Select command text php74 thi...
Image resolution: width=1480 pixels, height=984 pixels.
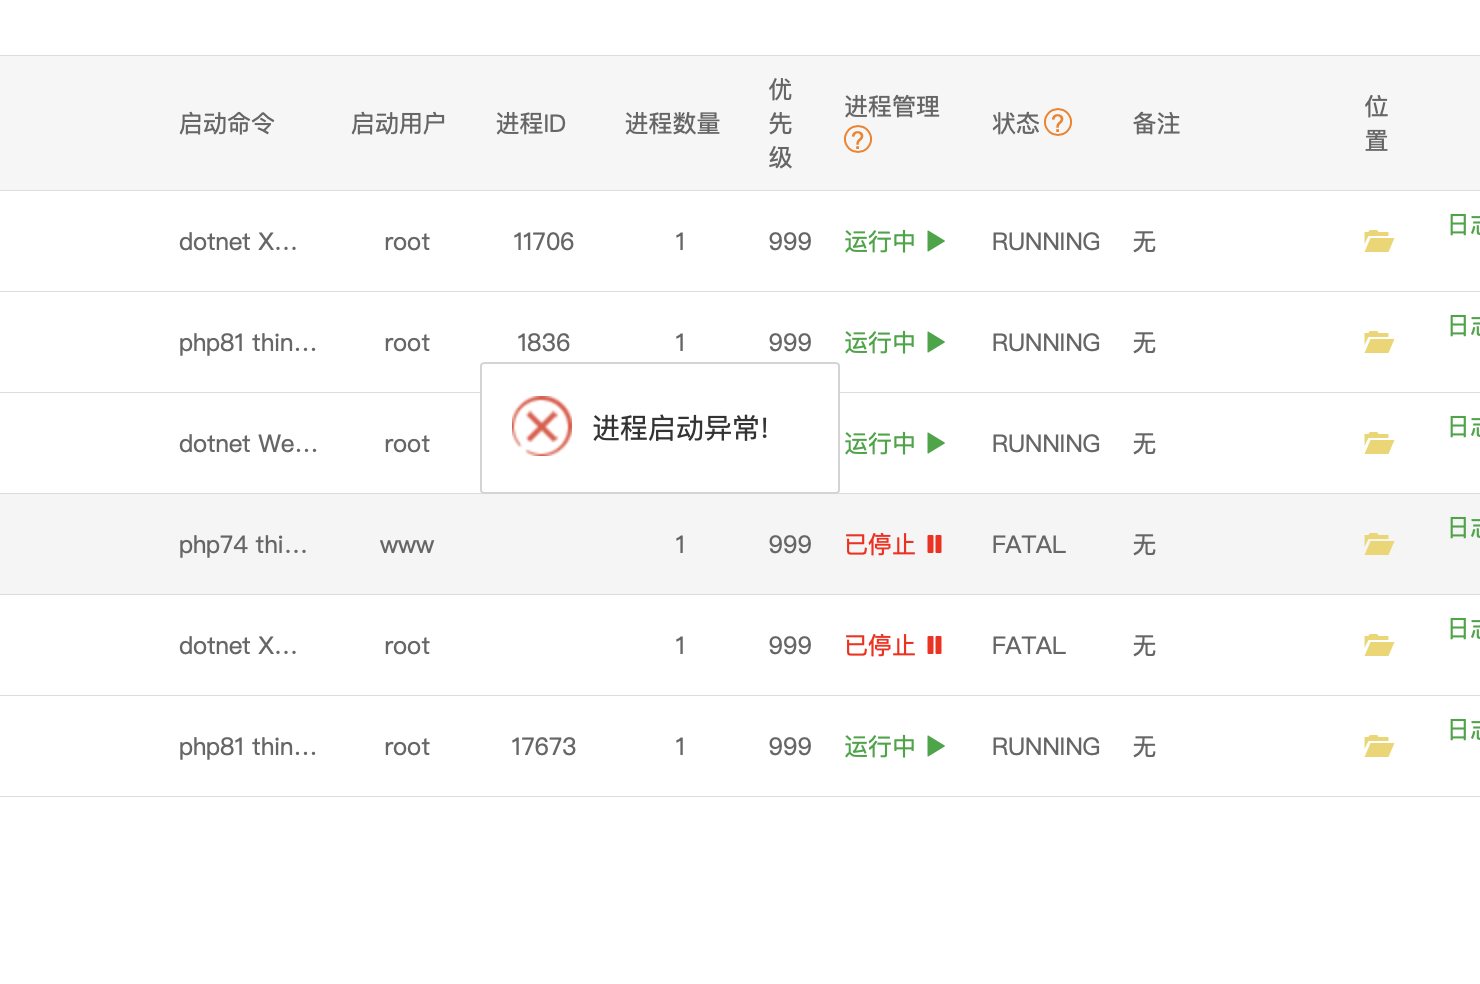point(243,544)
